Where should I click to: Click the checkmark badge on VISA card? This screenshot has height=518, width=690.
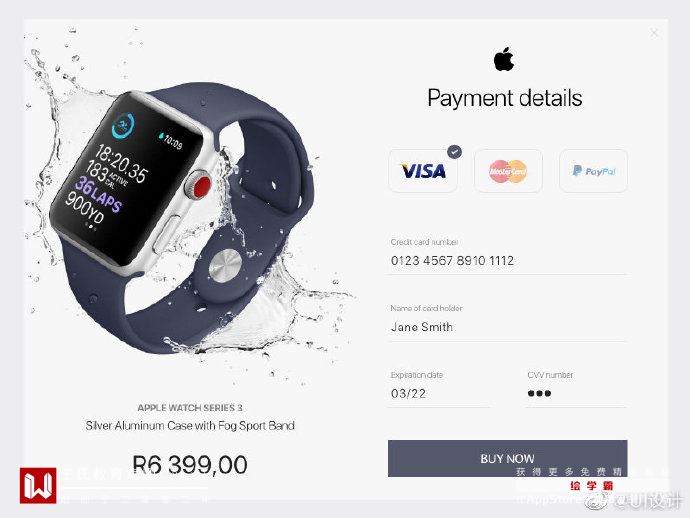pyautogui.click(x=455, y=152)
